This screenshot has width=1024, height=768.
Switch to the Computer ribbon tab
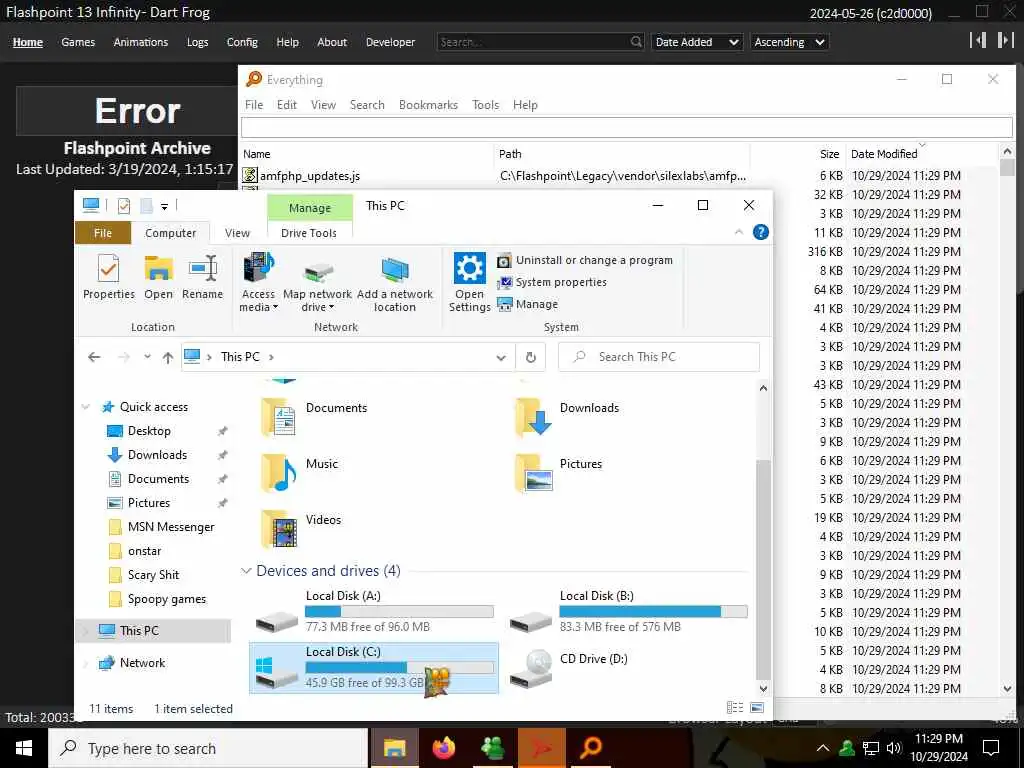click(170, 233)
